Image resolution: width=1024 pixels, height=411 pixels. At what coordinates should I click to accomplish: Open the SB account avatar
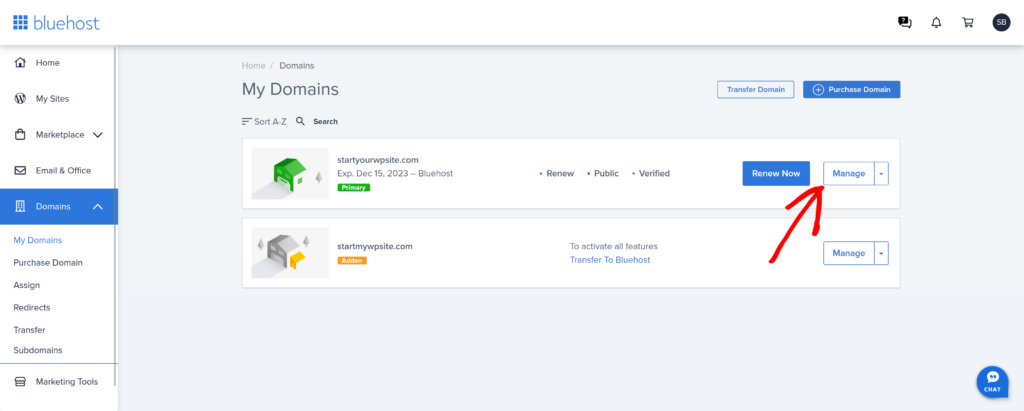click(1000, 22)
